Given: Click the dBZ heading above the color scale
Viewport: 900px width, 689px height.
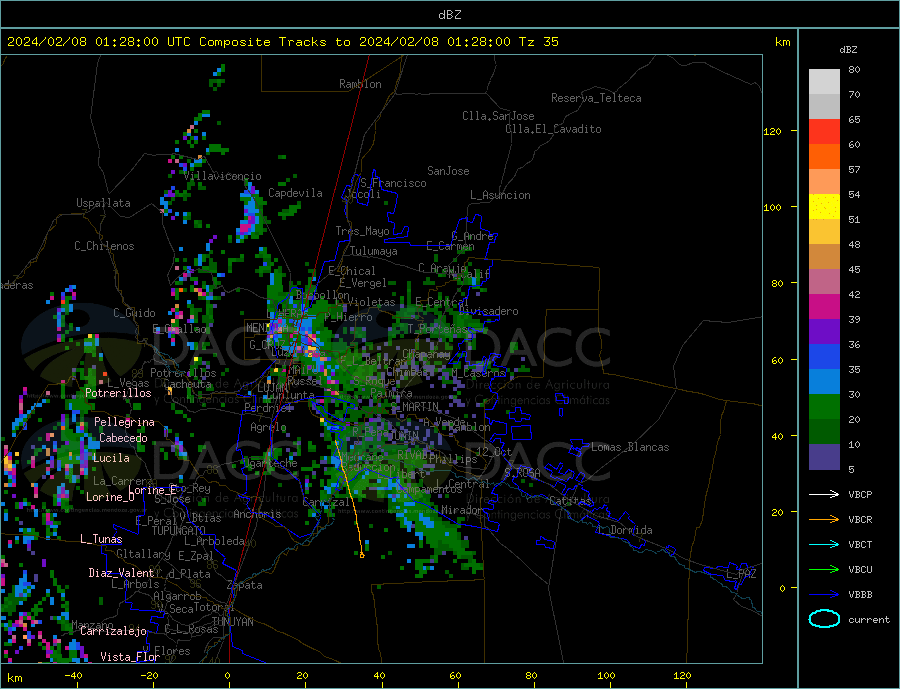Looking at the screenshot, I should [x=848, y=50].
